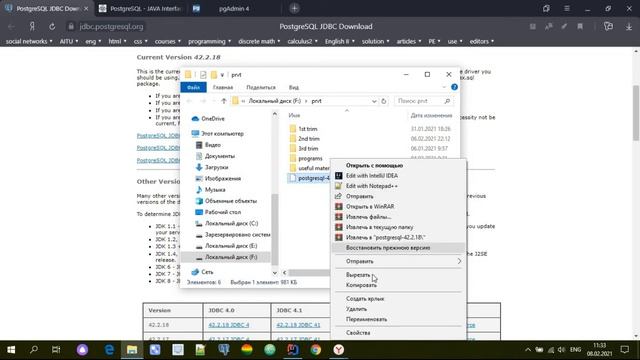Image resolution: width=640 pixels, height=360 pixels.
Task: Click Открыть с помощью entry
Action: click(374, 165)
